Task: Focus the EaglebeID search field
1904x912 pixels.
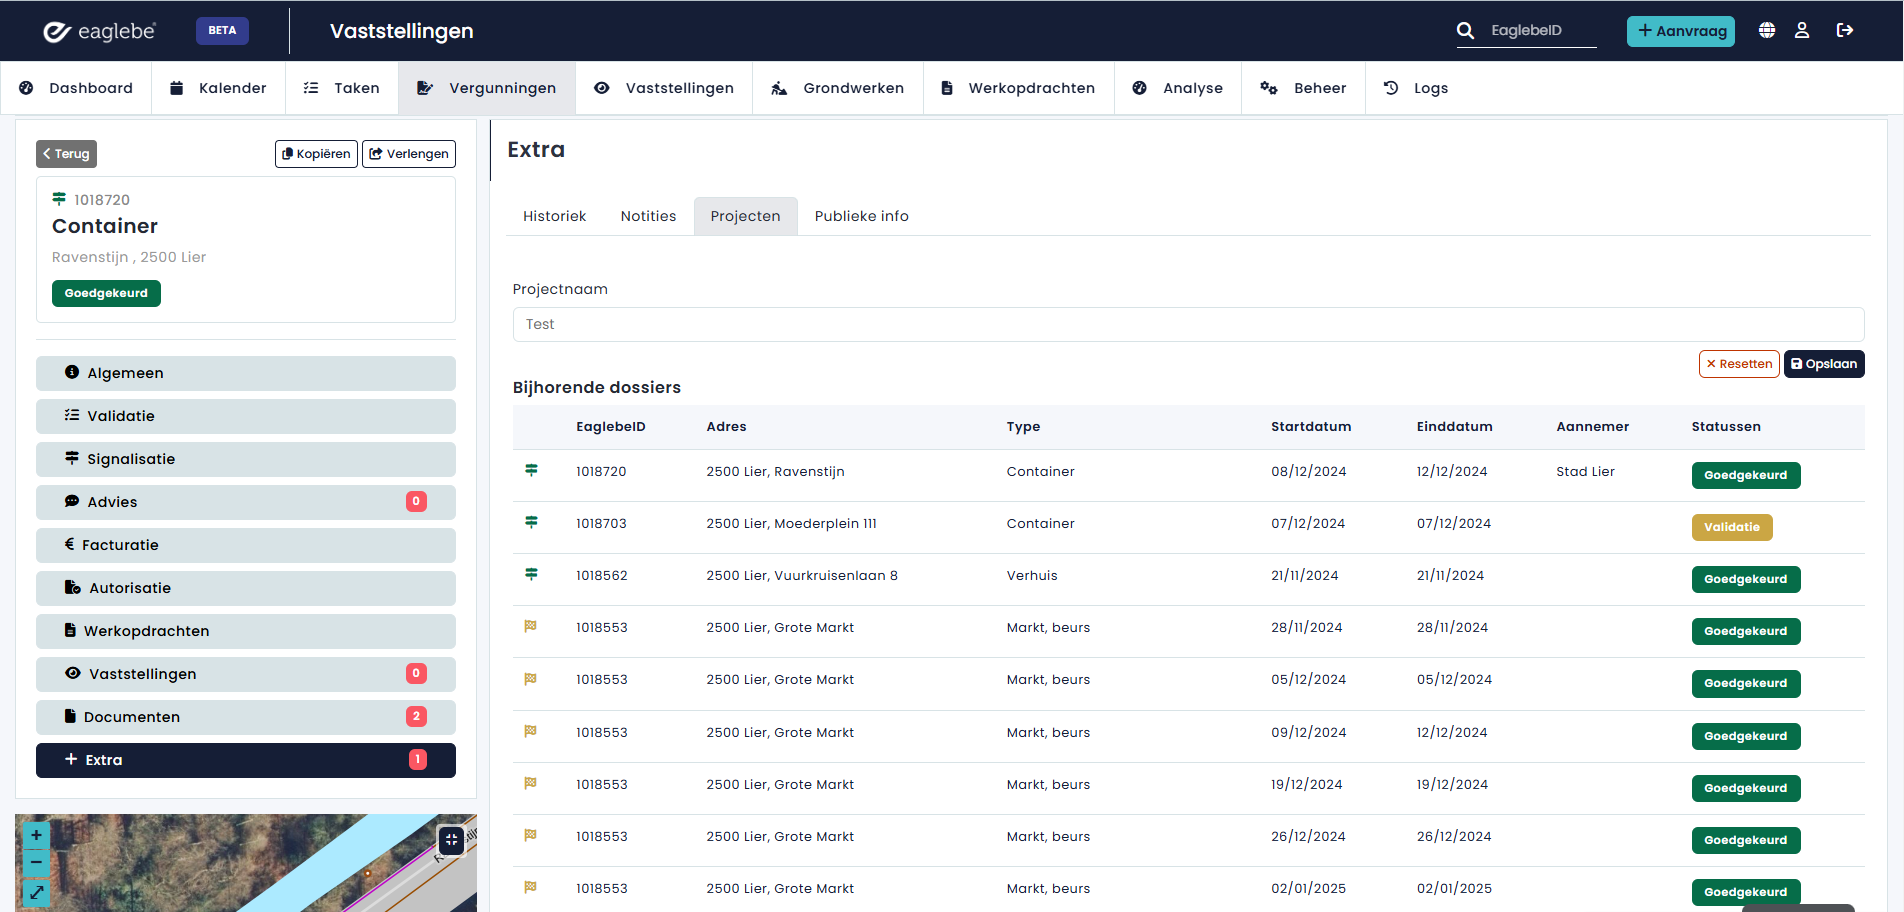Action: (x=1541, y=31)
